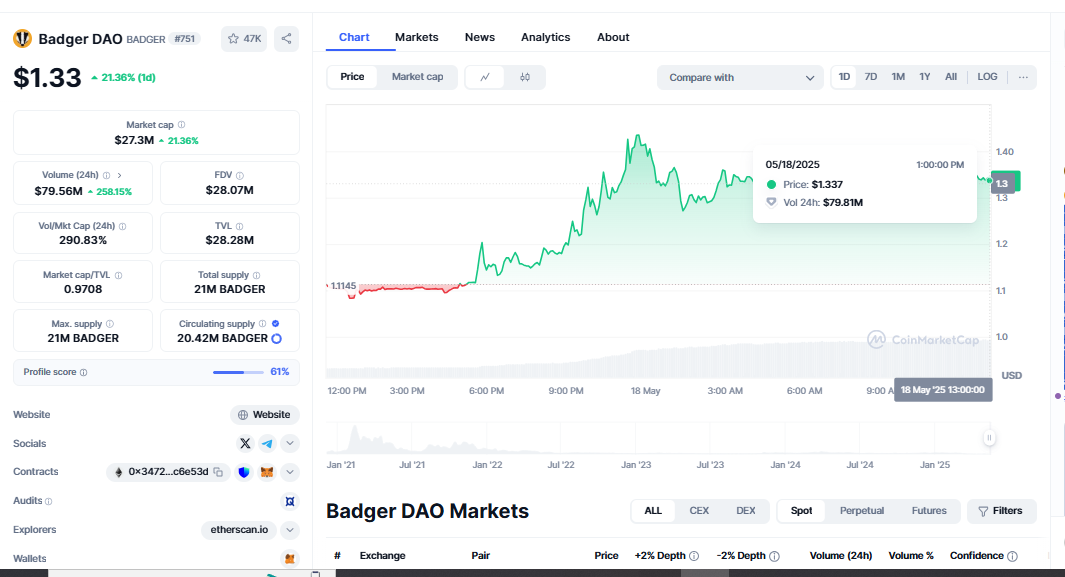Click the Profile score info icon
Image resolution: width=1065 pixels, height=577 pixels.
click(84, 373)
